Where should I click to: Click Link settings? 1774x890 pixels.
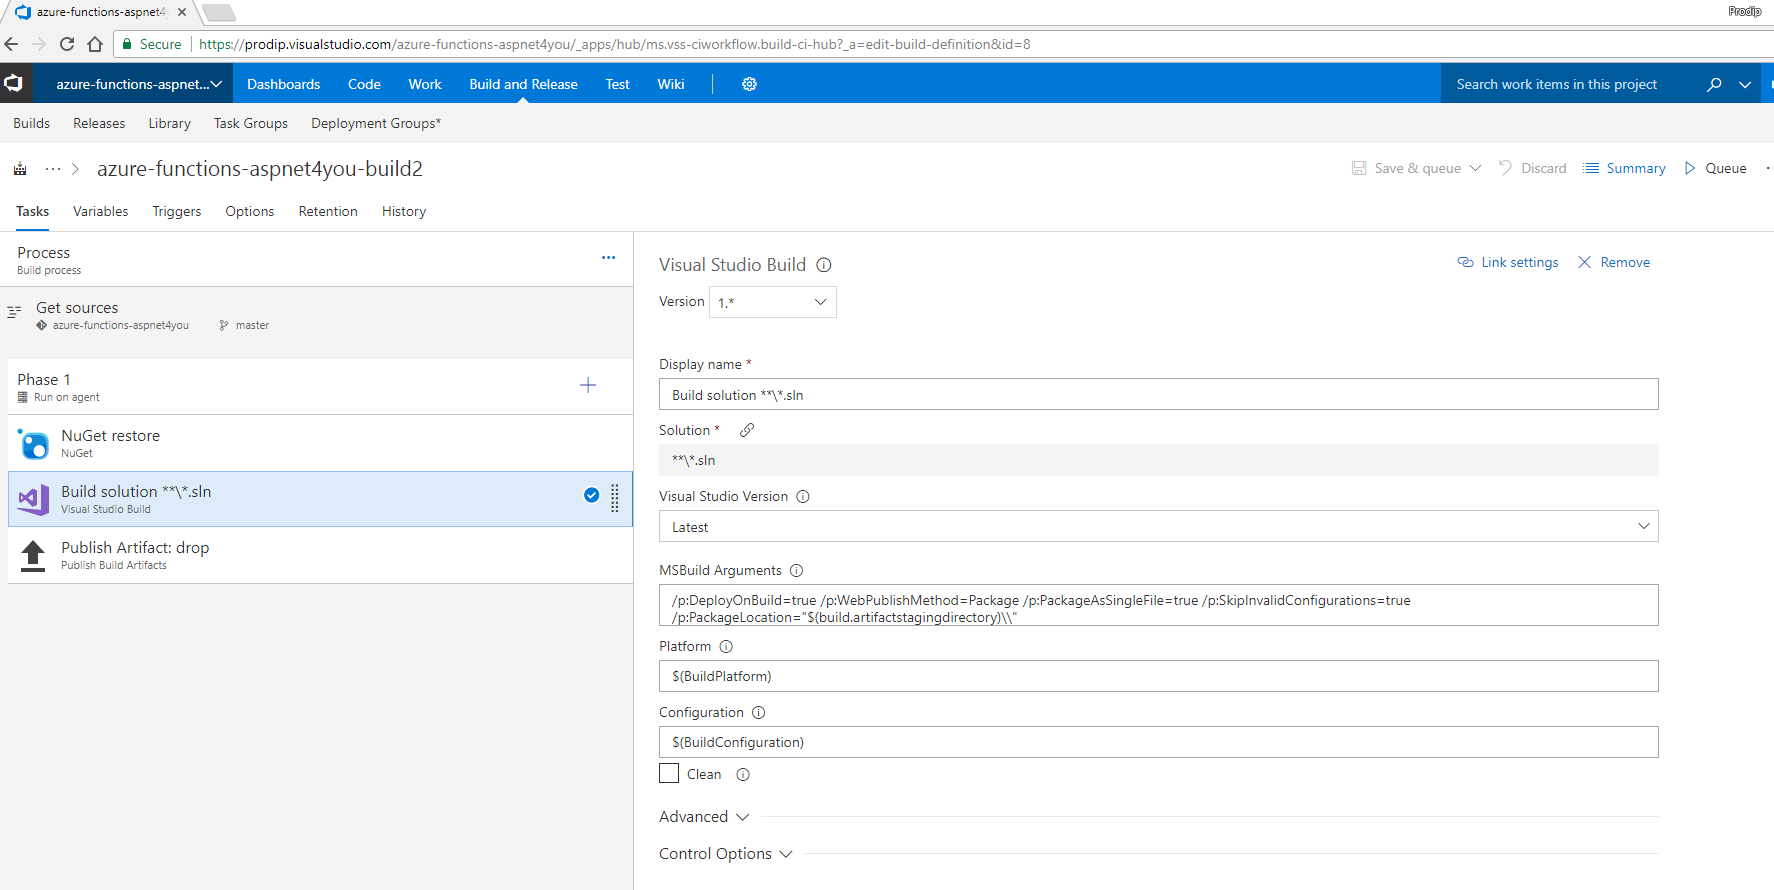coord(1508,262)
